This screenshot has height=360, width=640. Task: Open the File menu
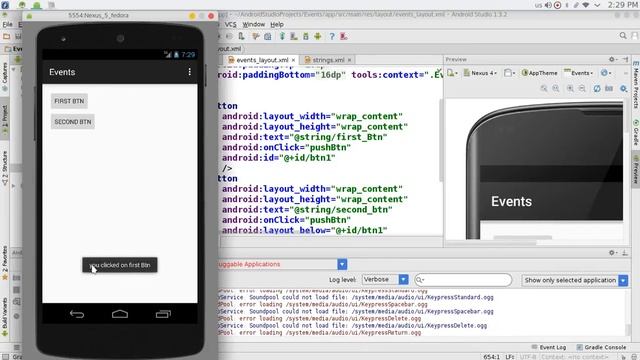click(7, 24)
